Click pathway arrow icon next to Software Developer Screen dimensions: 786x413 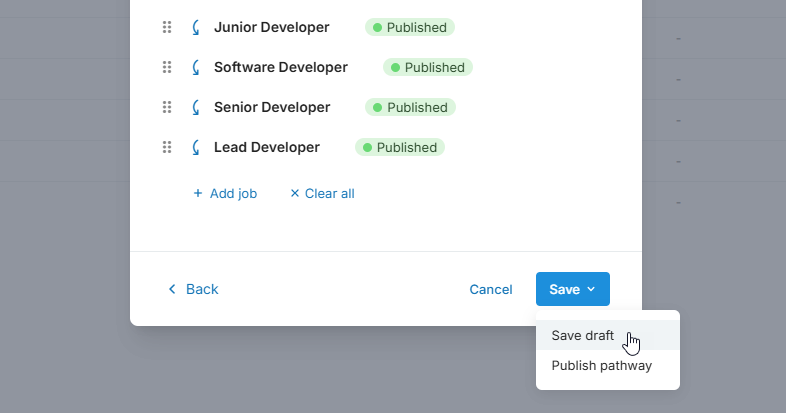click(x=196, y=68)
